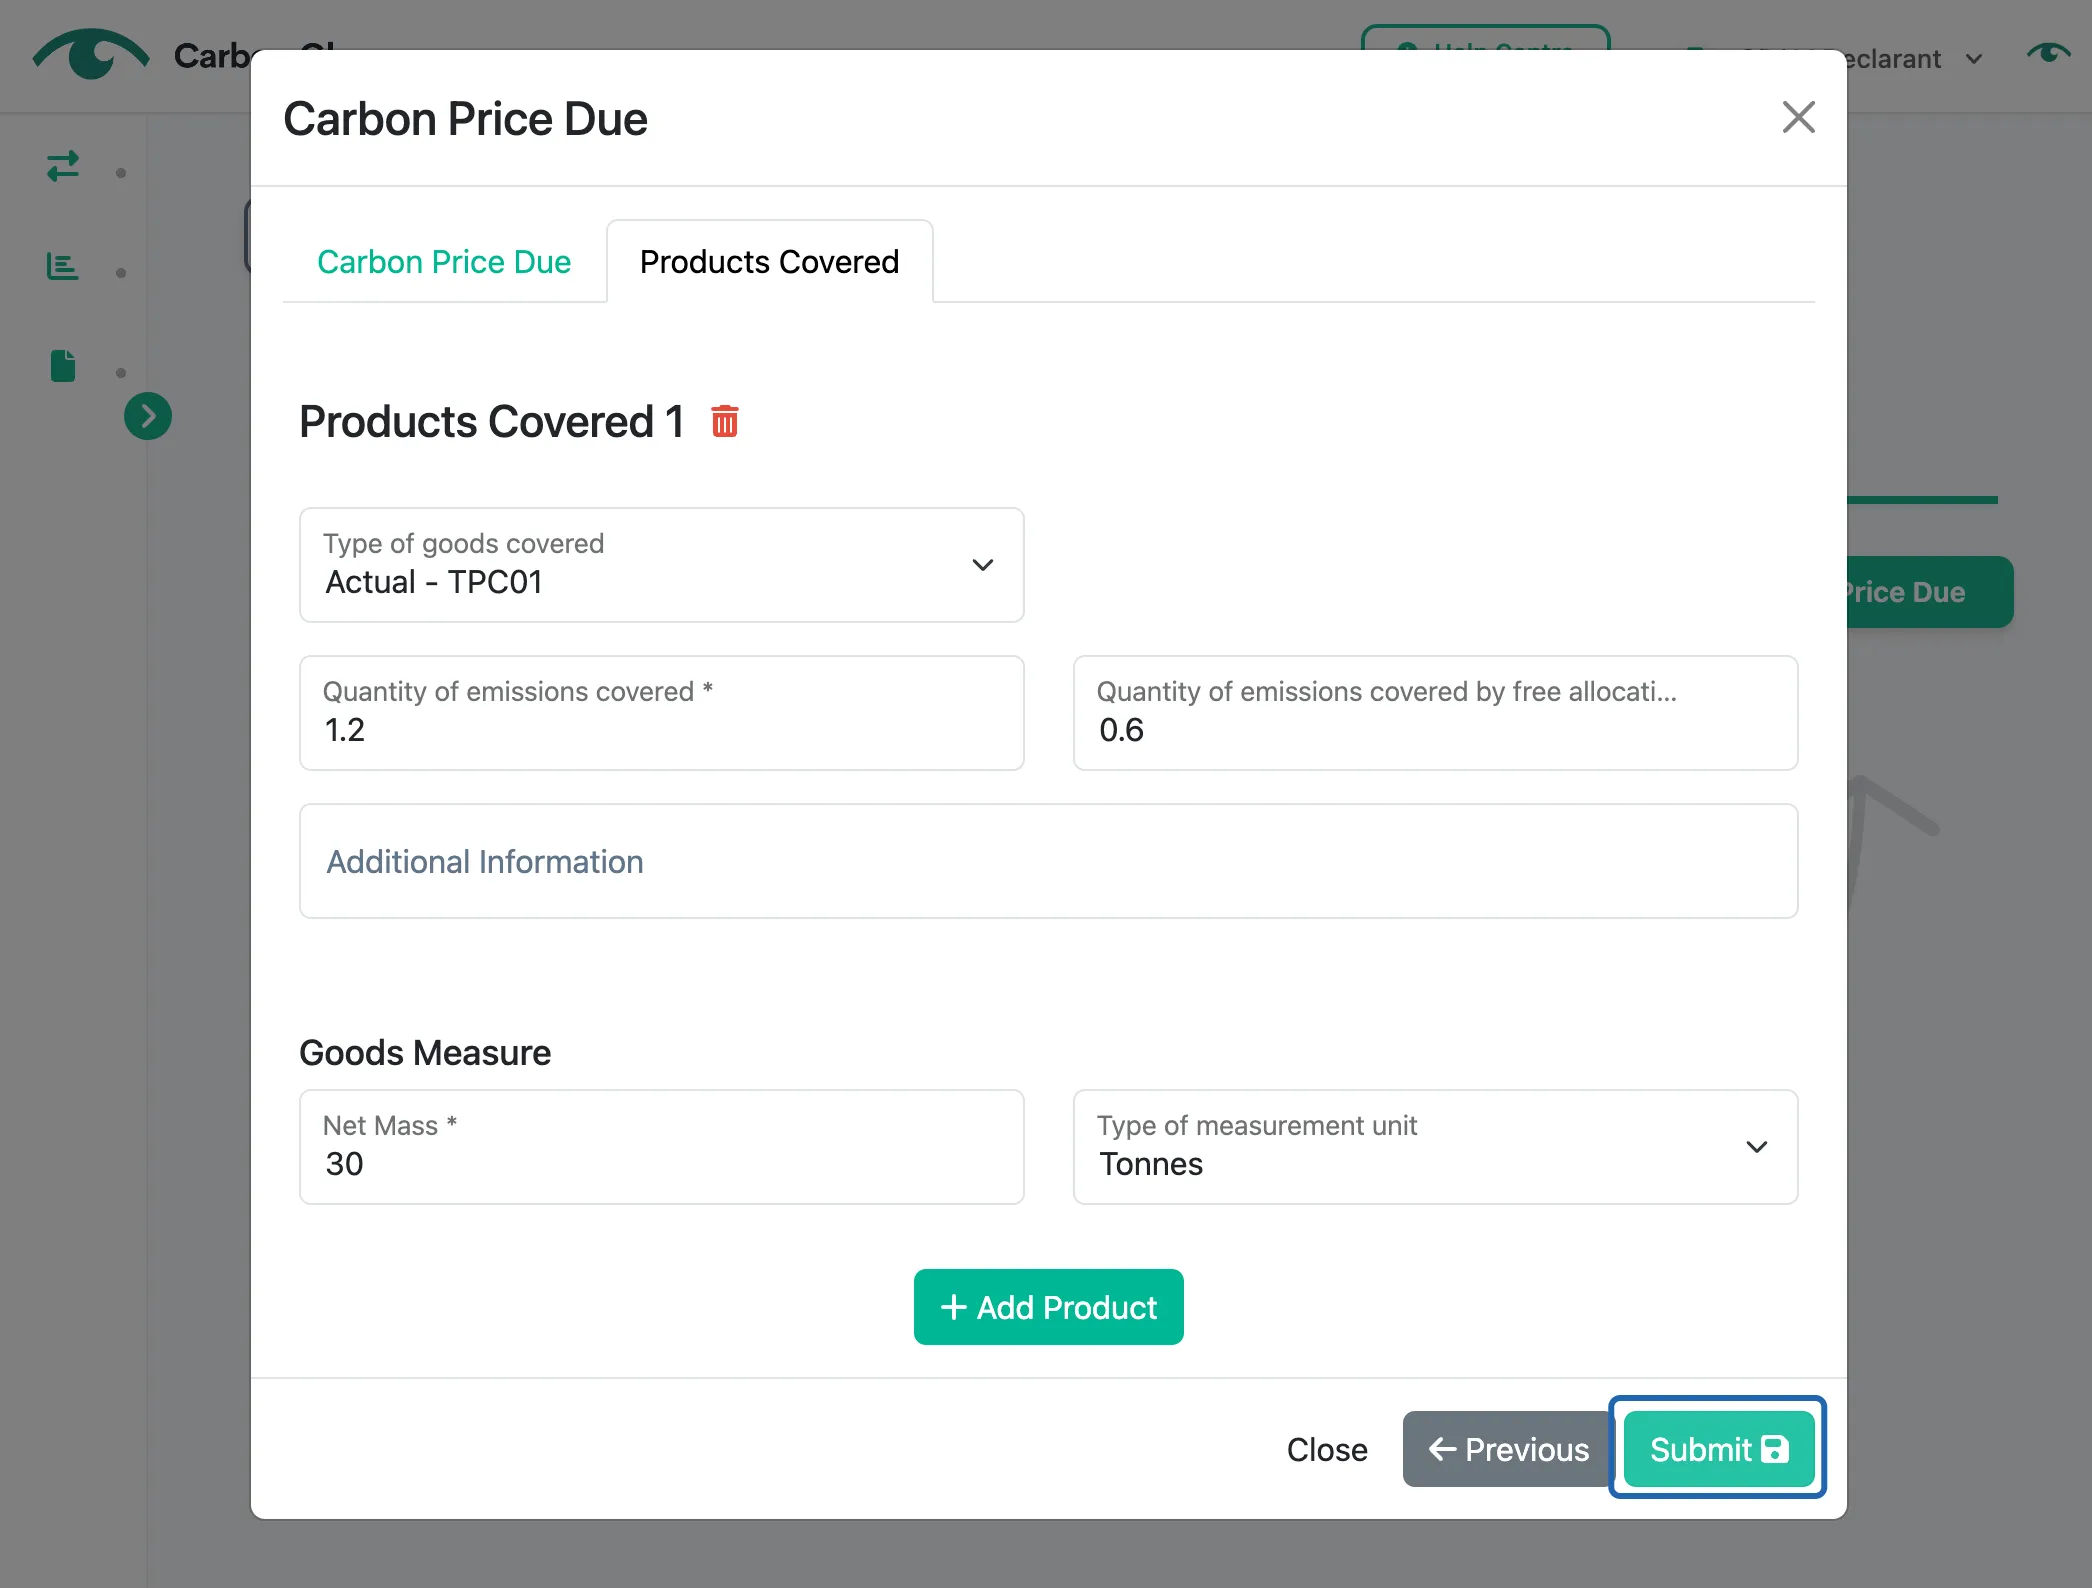Close the dialog with X icon
Screen dimensions: 2092x1588
tap(1798, 117)
